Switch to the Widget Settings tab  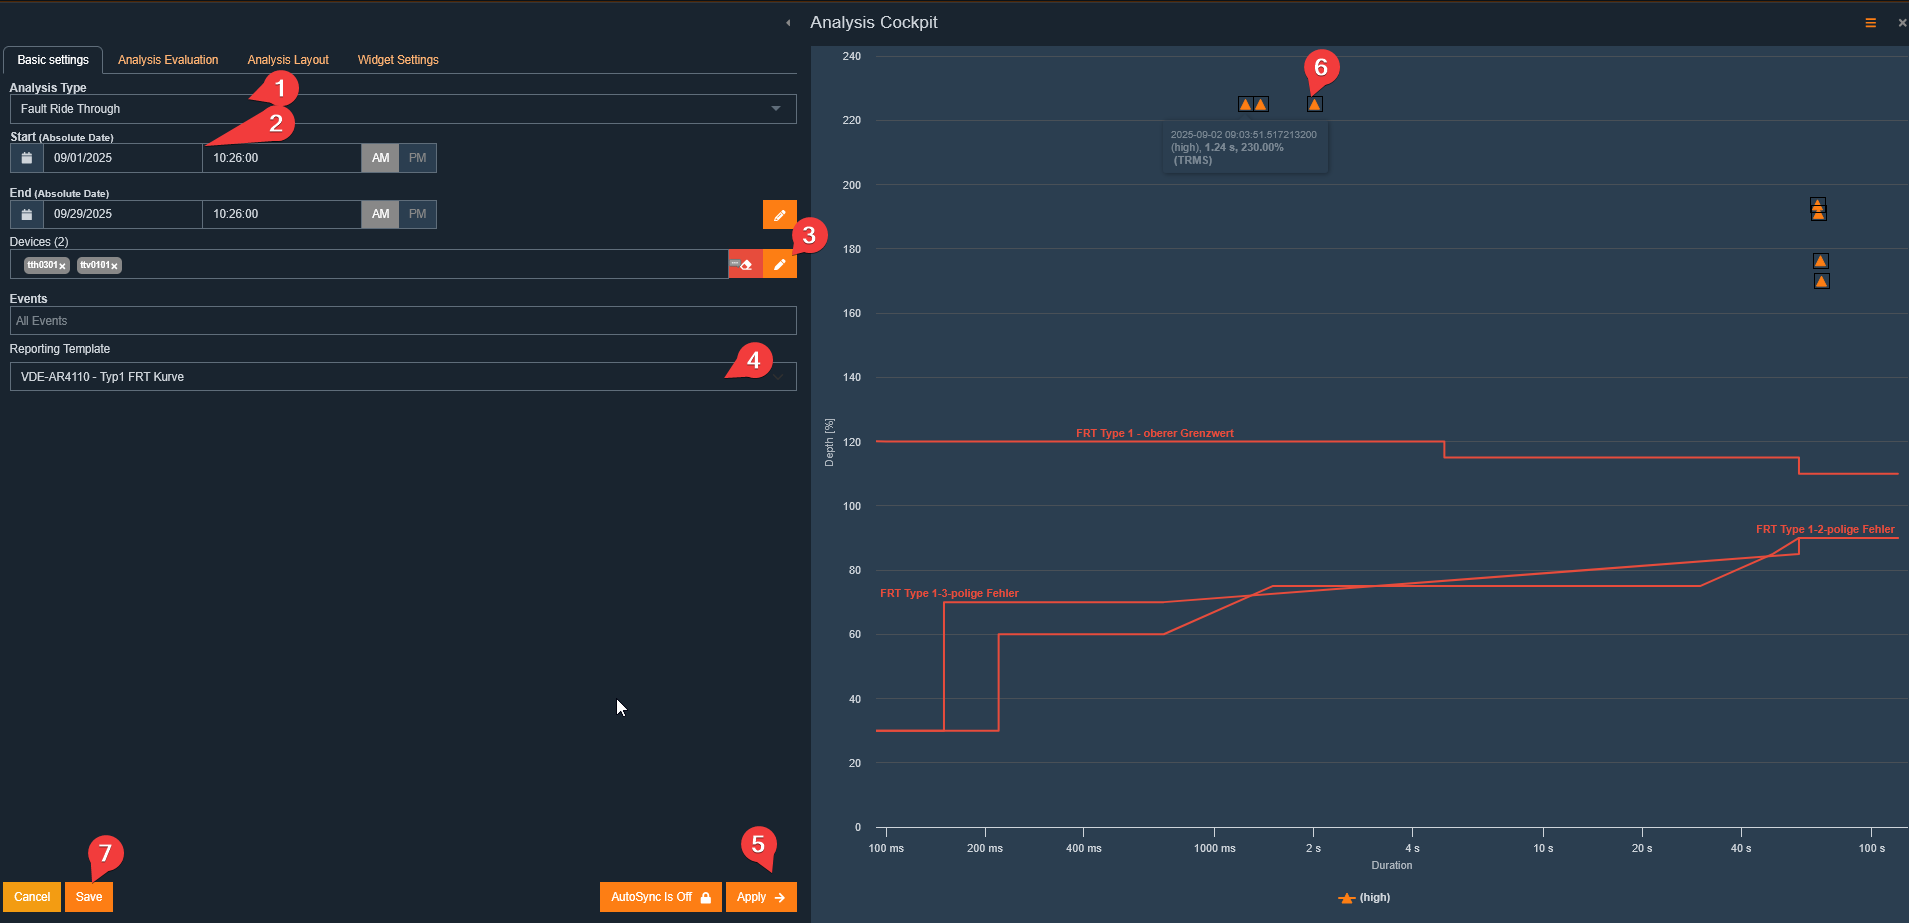click(398, 60)
